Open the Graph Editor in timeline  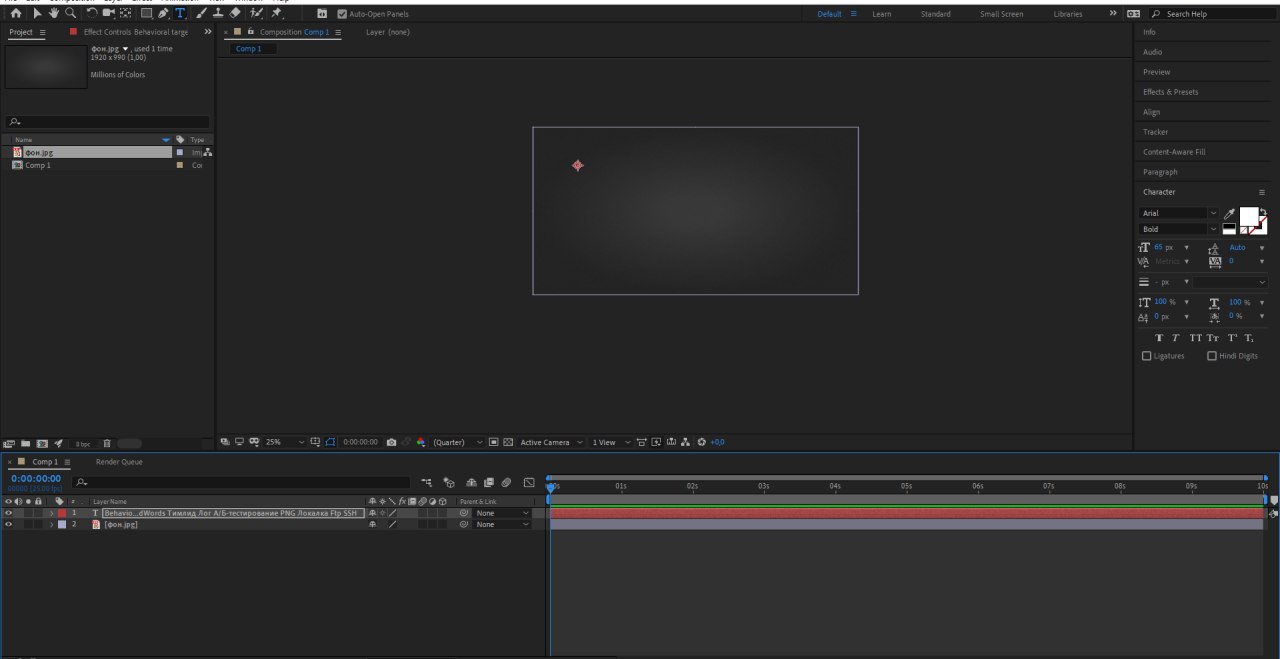(529, 482)
